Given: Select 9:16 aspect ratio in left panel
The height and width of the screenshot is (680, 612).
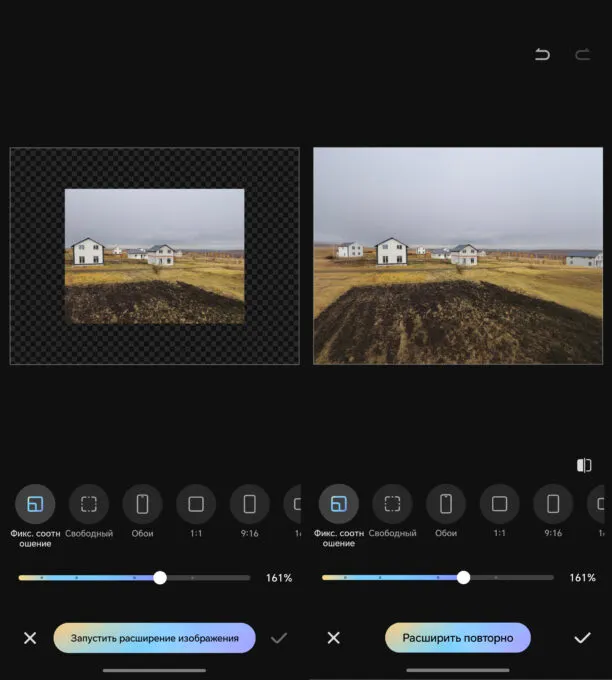Looking at the screenshot, I should tap(250, 504).
